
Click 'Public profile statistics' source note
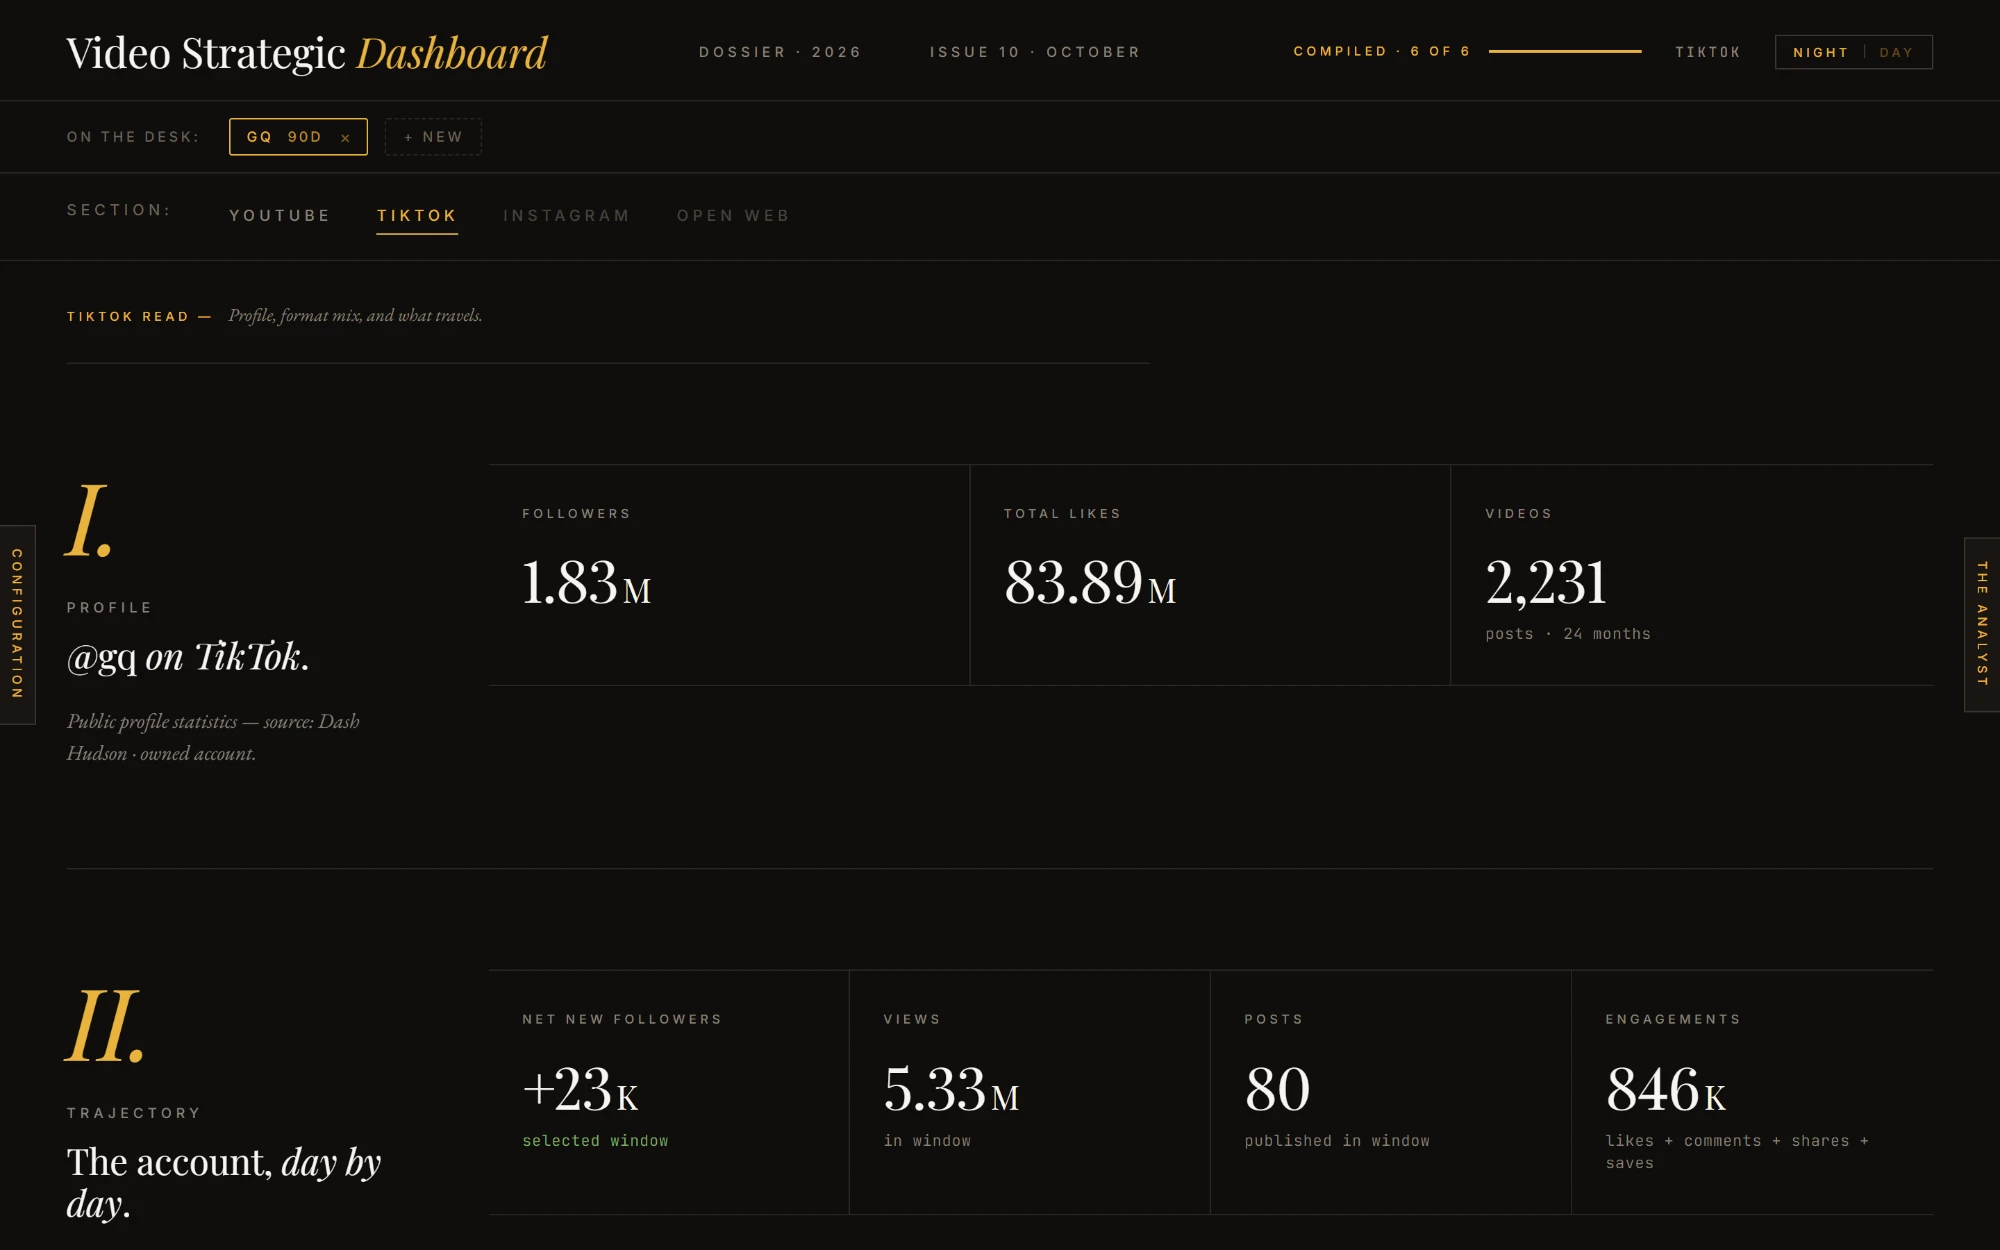pyautogui.click(x=213, y=738)
